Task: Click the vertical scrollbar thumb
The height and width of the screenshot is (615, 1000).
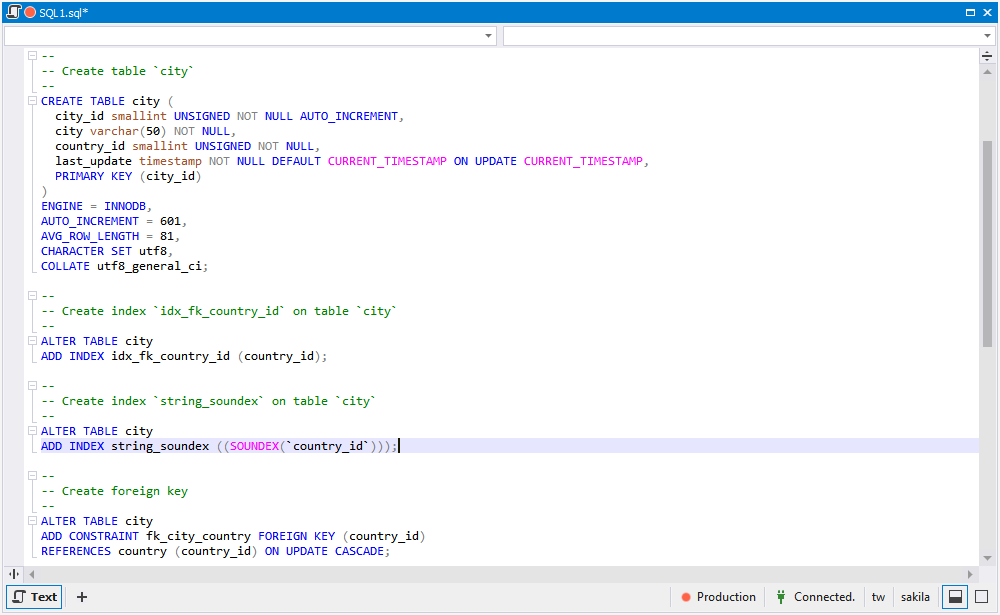Action: tap(987, 243)
